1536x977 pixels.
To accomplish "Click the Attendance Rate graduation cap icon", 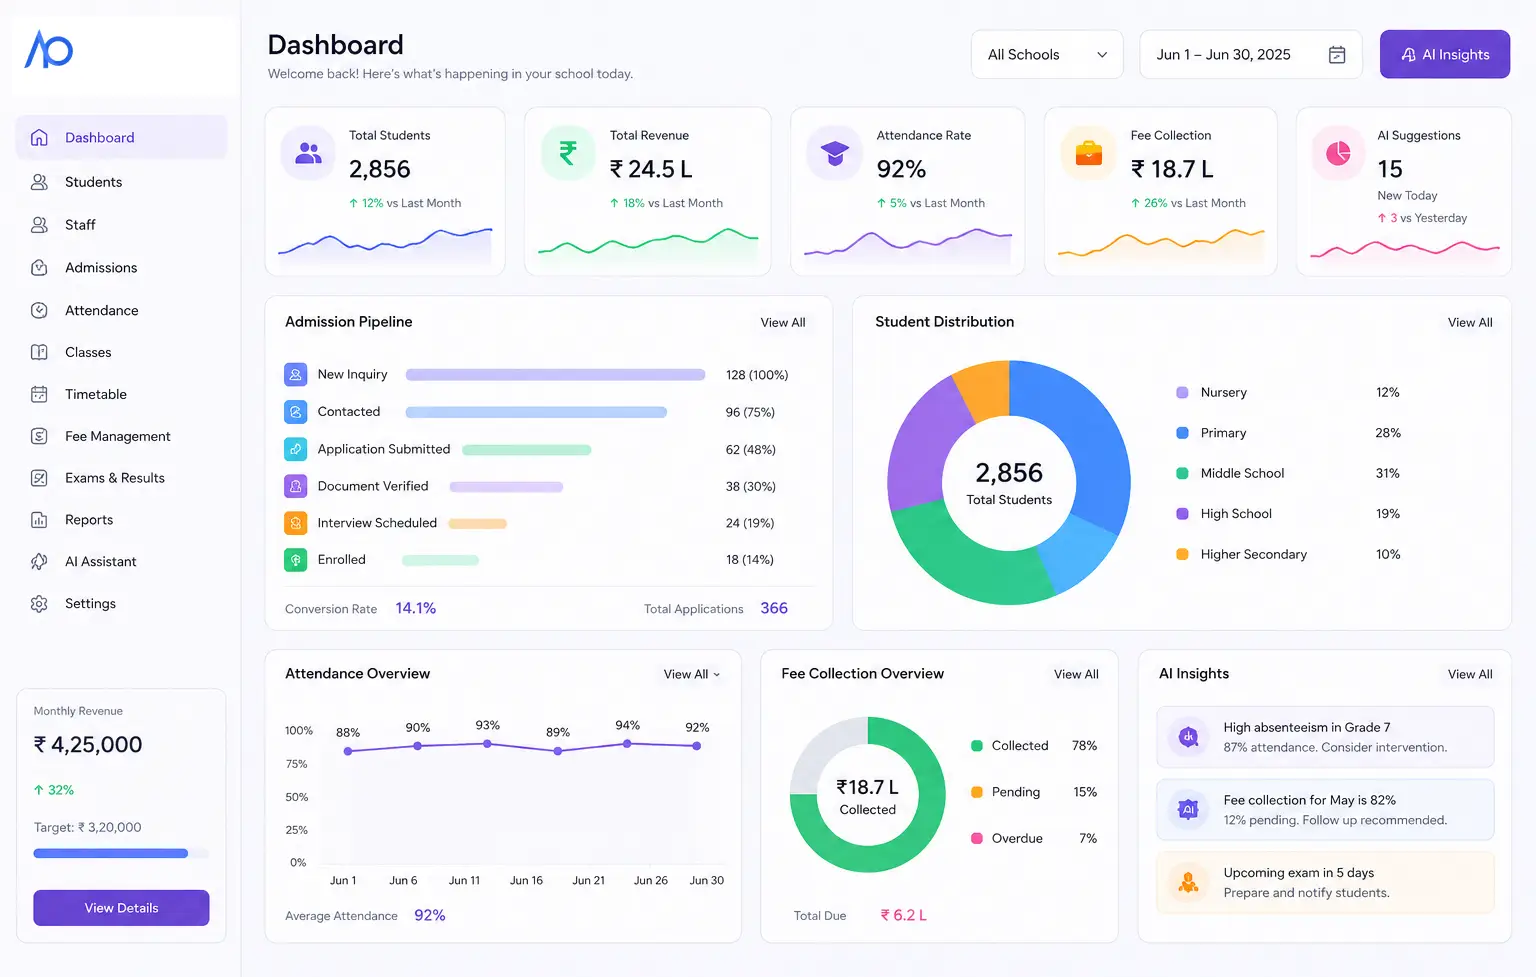I will coord(834,153).
